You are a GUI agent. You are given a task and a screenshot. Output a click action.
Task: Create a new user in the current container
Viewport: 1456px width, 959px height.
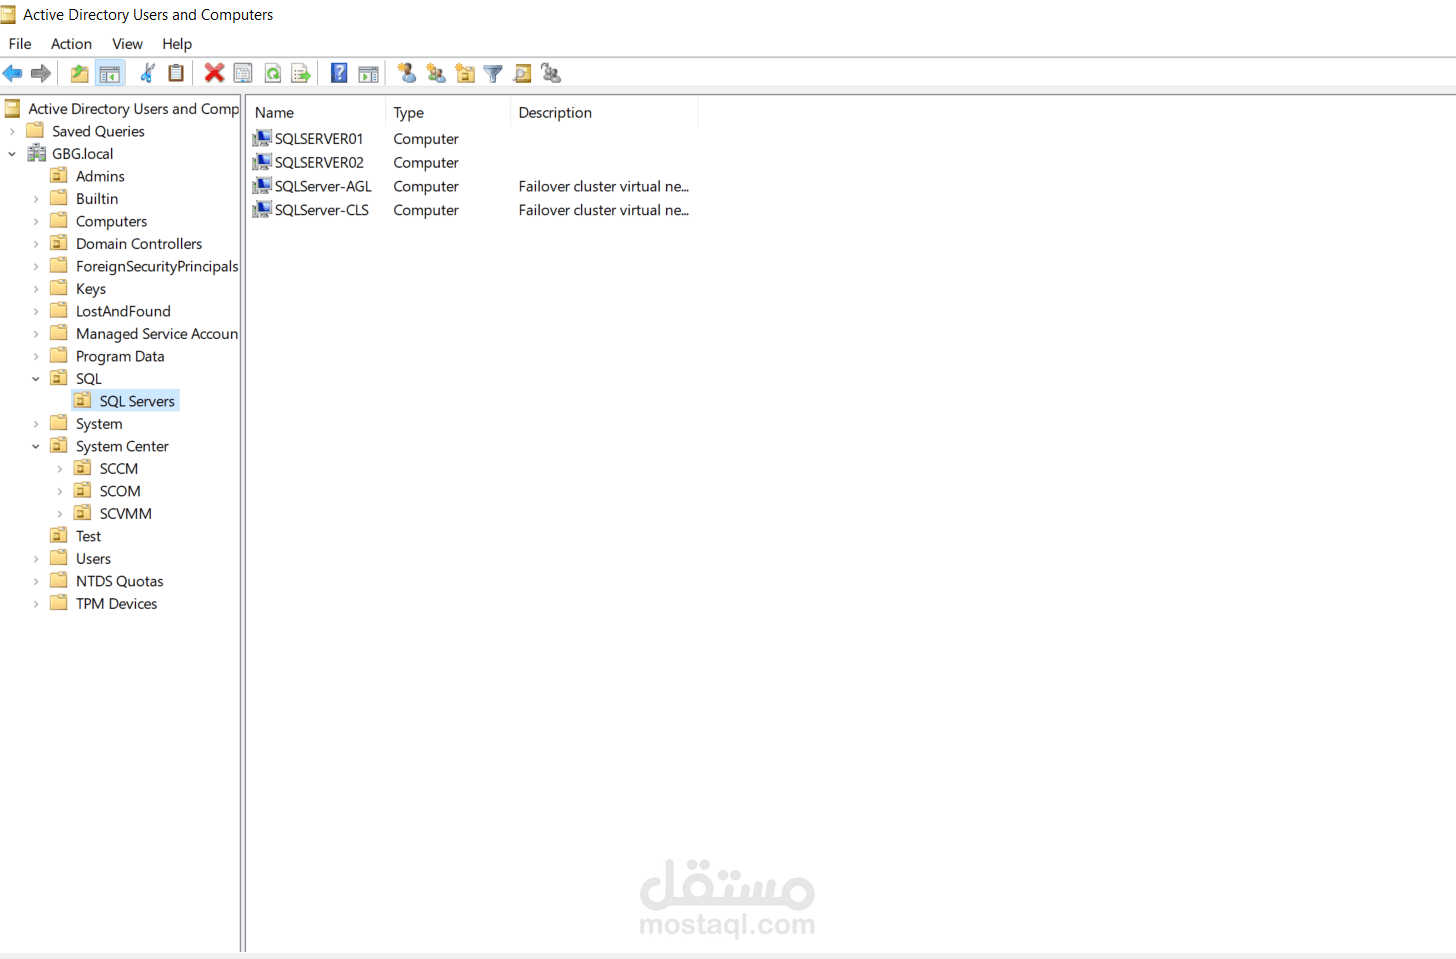(x=406, y=73)
